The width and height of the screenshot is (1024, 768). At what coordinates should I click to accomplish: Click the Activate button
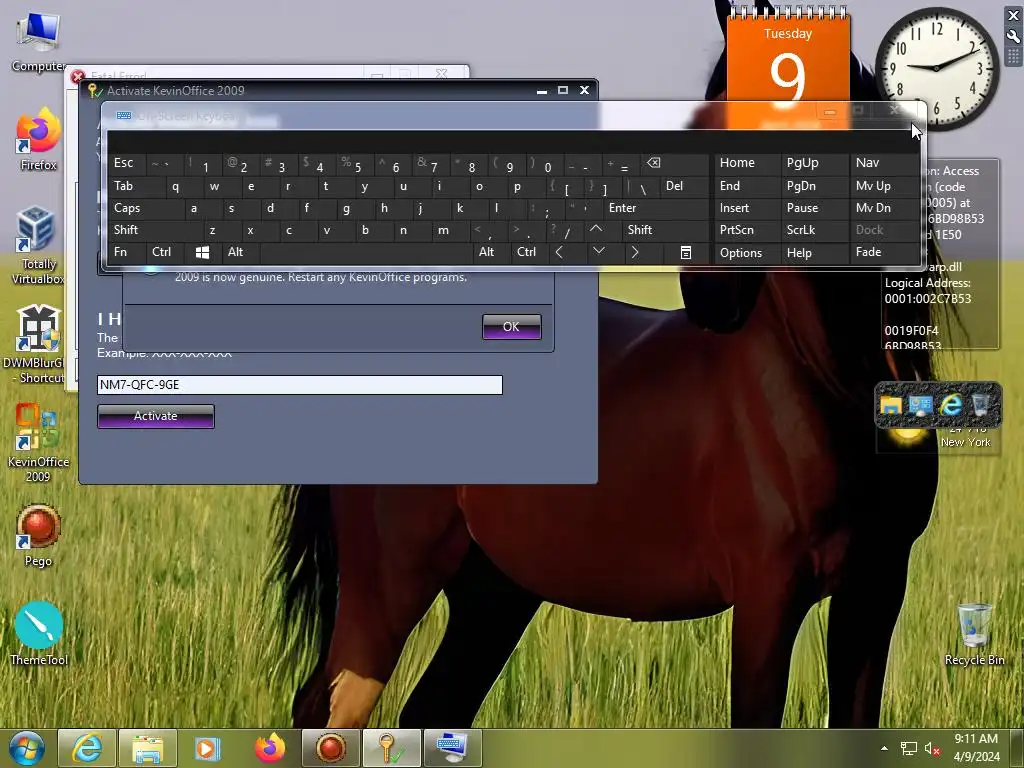click(x=155, y=416)
